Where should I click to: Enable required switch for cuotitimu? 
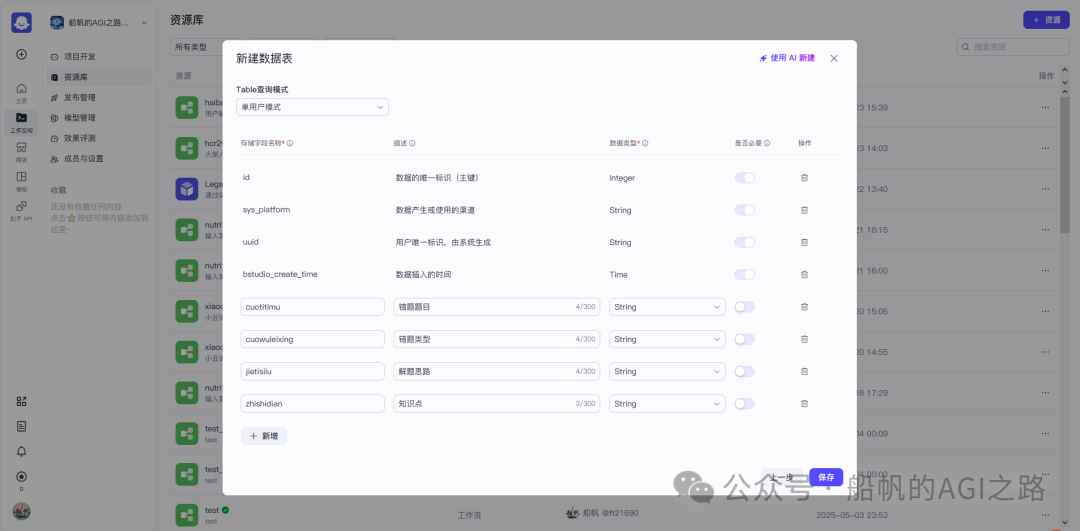[745, 307]
